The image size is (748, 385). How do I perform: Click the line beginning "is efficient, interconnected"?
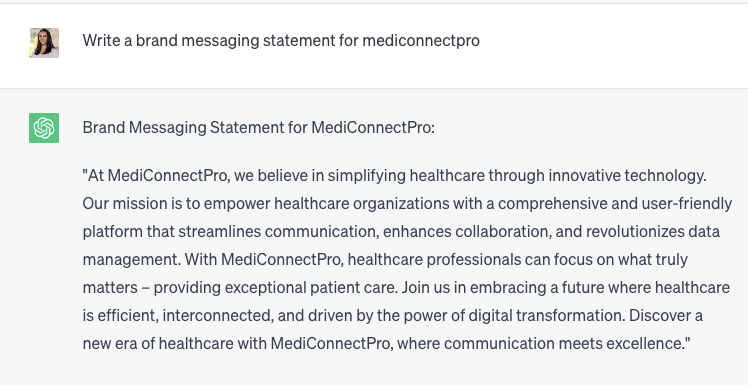coord(393,316)
